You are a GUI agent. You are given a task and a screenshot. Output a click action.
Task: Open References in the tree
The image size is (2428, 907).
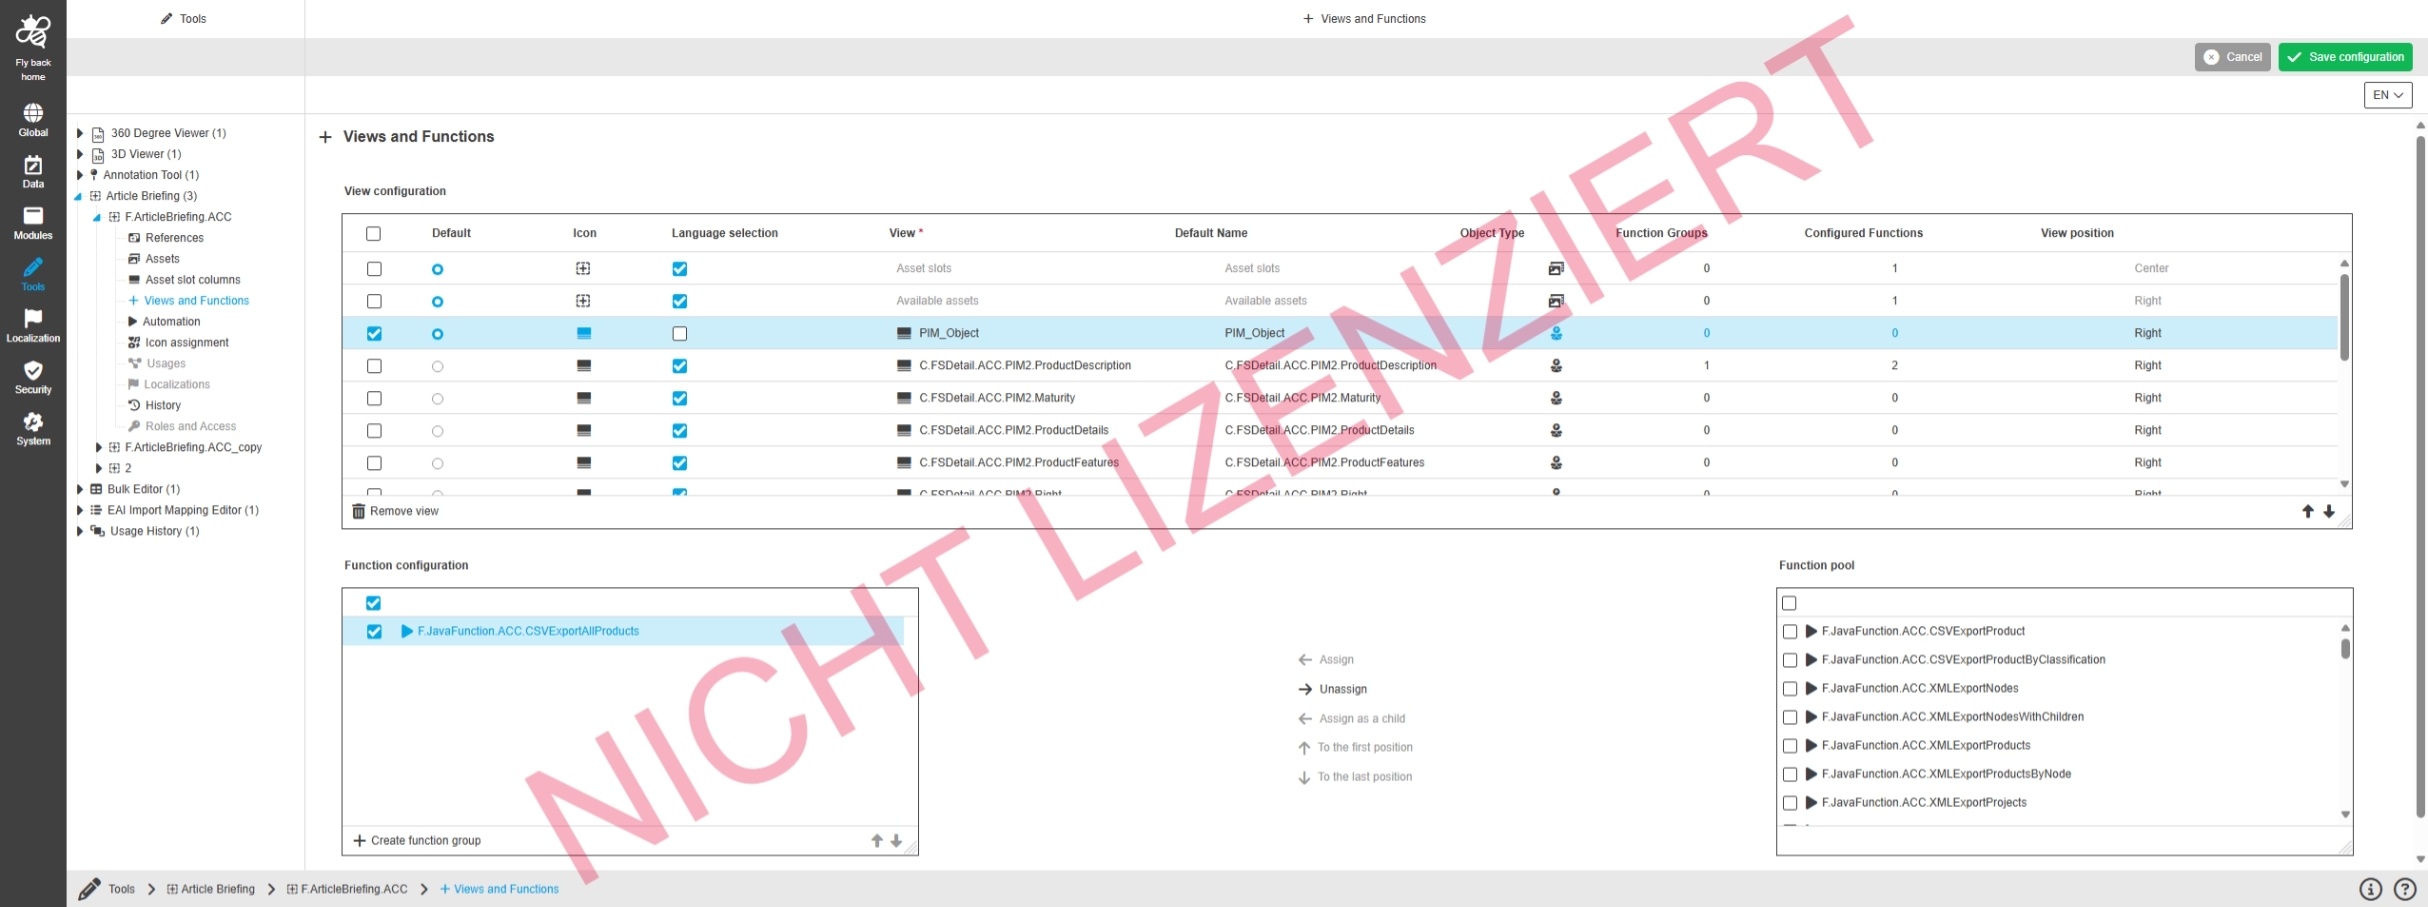click(174, 238)
